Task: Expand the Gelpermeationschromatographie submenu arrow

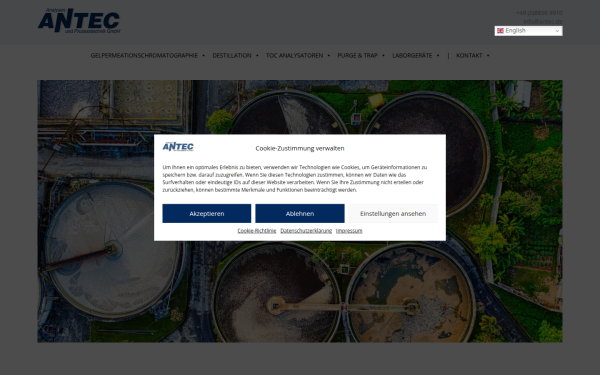Action: 204,56
